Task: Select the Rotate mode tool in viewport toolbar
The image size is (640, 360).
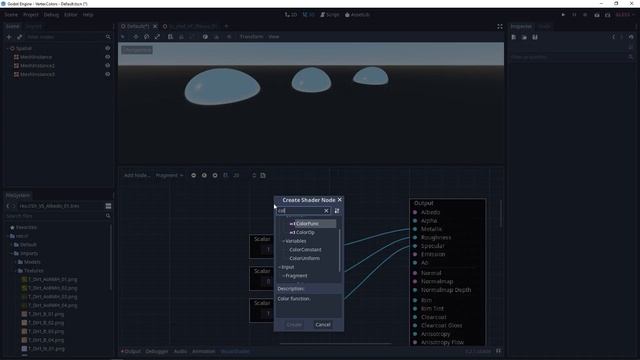Action: (147, 37)
